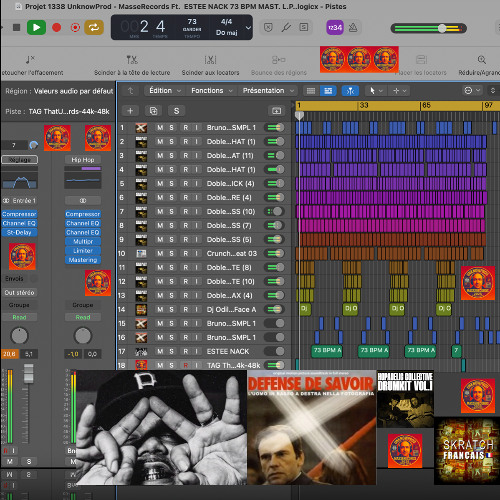Viewport: 500px width, 500px height.
Task: Toggle the Catch playhead button
Action: click(350, 91)
